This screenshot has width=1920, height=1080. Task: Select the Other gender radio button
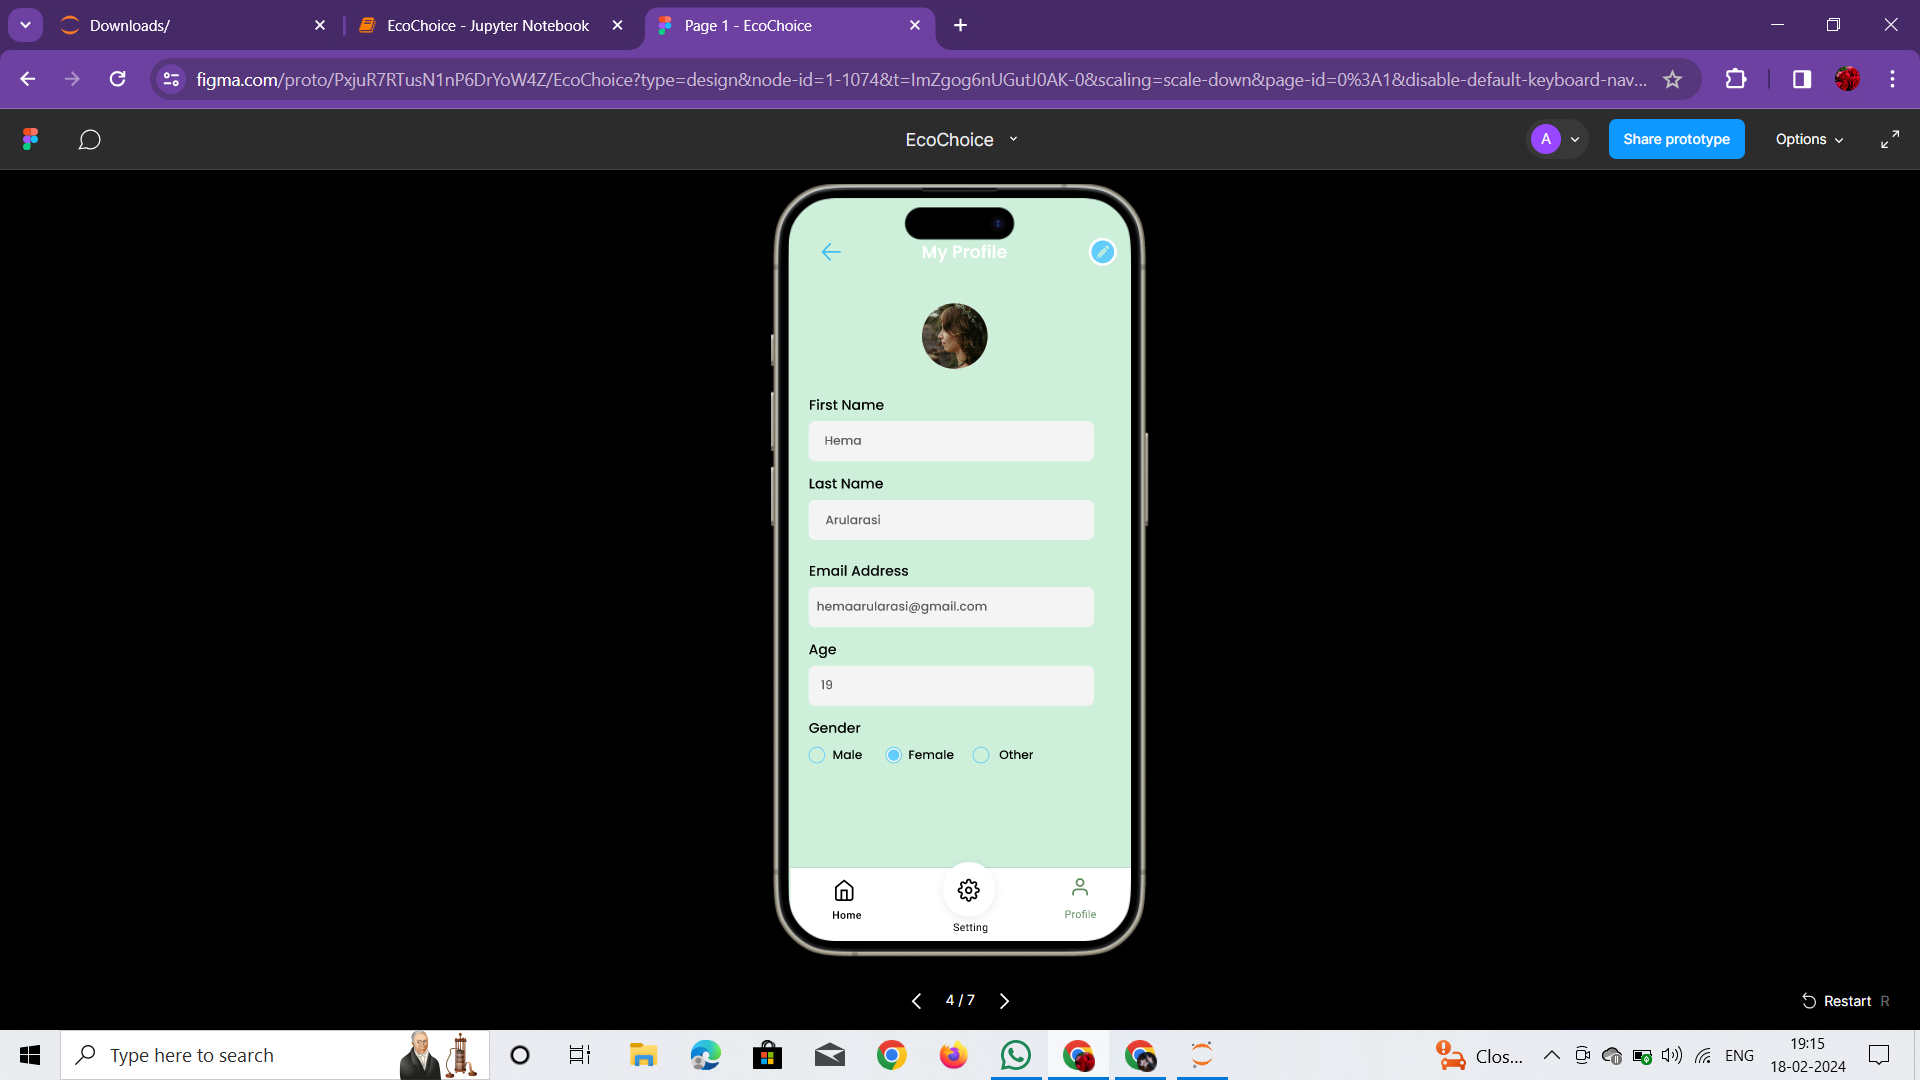[981, 755]
